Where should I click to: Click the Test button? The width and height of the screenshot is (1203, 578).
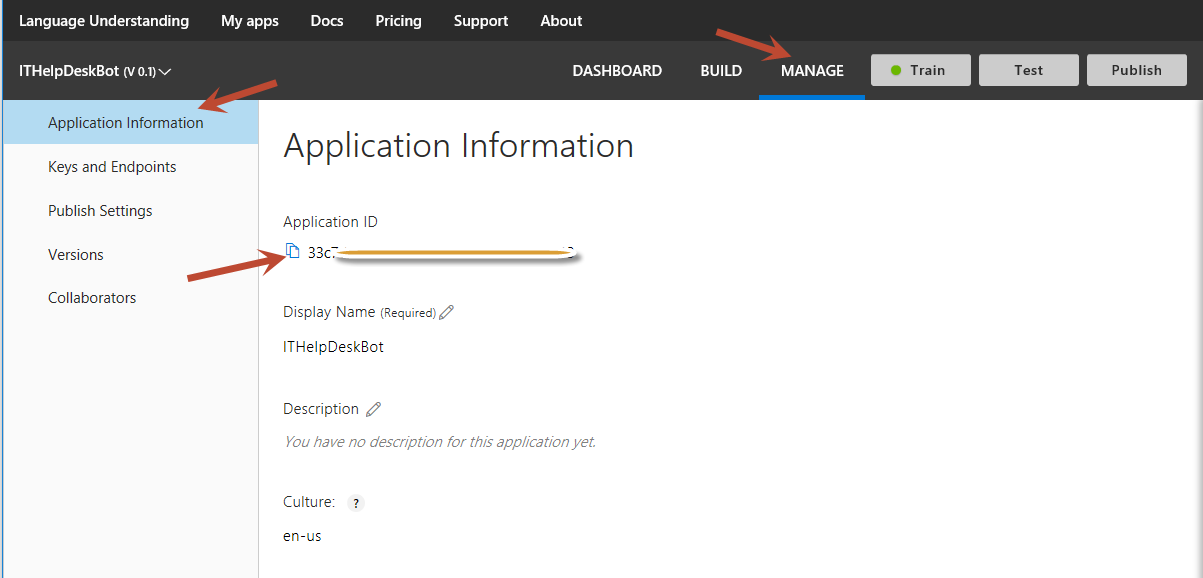pyautogui.click(x=1029, y=70)
